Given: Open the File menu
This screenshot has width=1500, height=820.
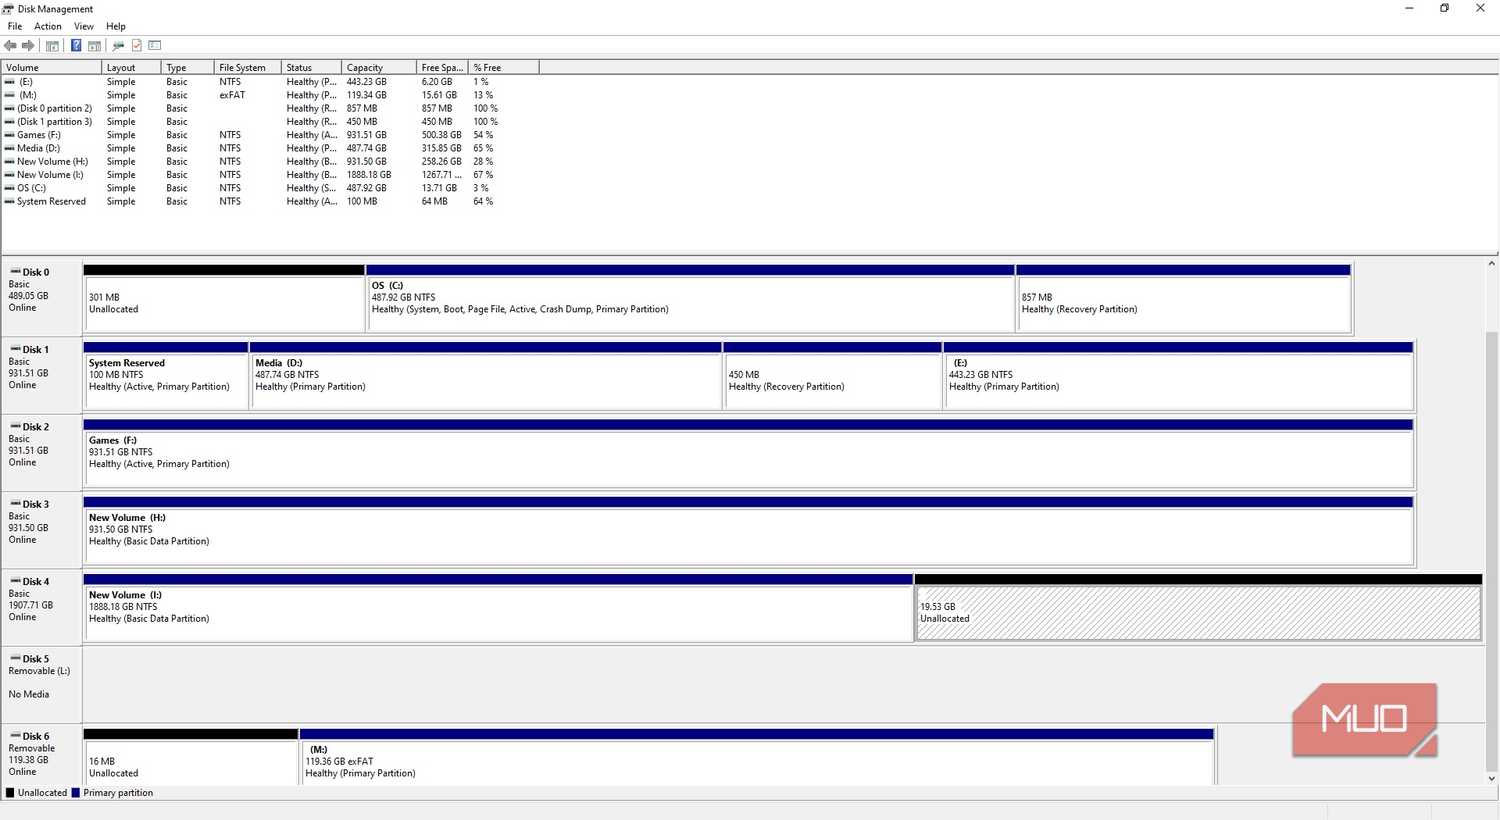Looking at the screenshot, I should click(x=15, y=26).
